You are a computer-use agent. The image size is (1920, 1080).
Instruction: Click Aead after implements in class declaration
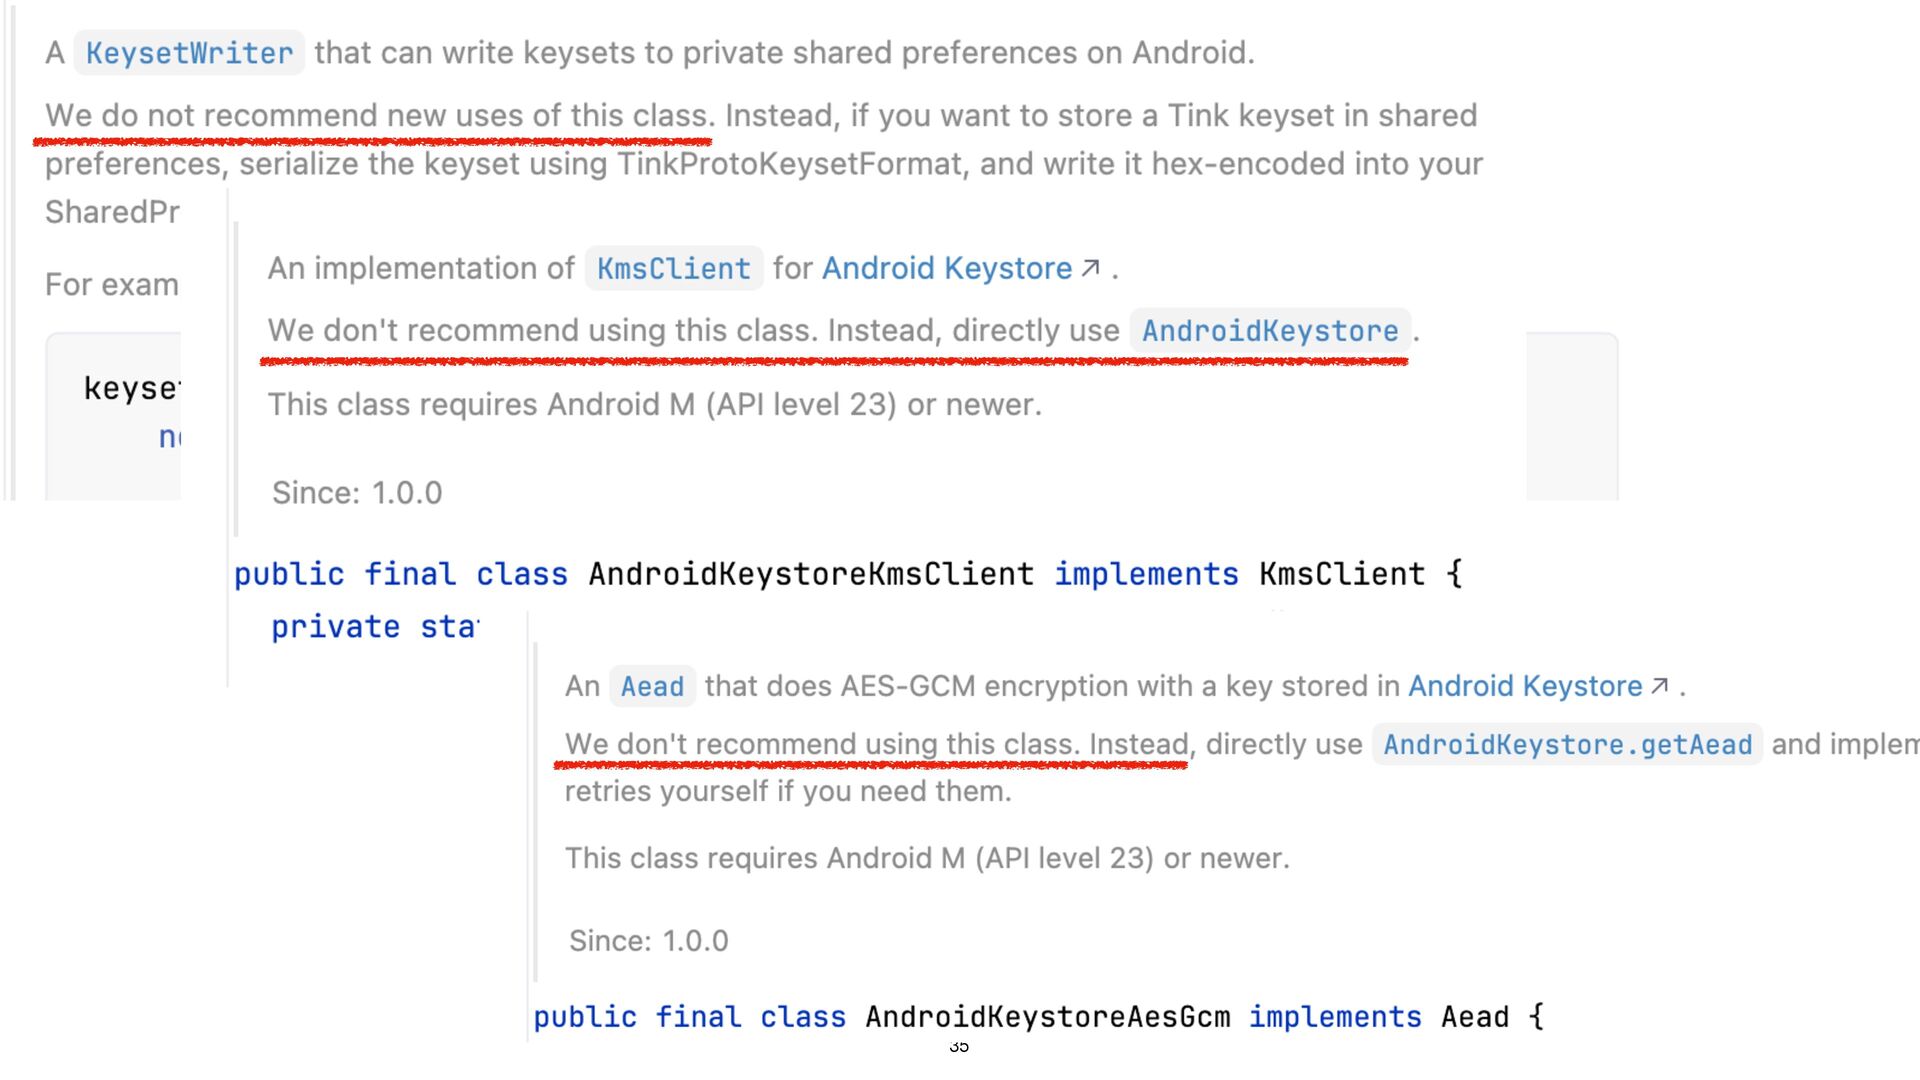pos(1475,1017)
